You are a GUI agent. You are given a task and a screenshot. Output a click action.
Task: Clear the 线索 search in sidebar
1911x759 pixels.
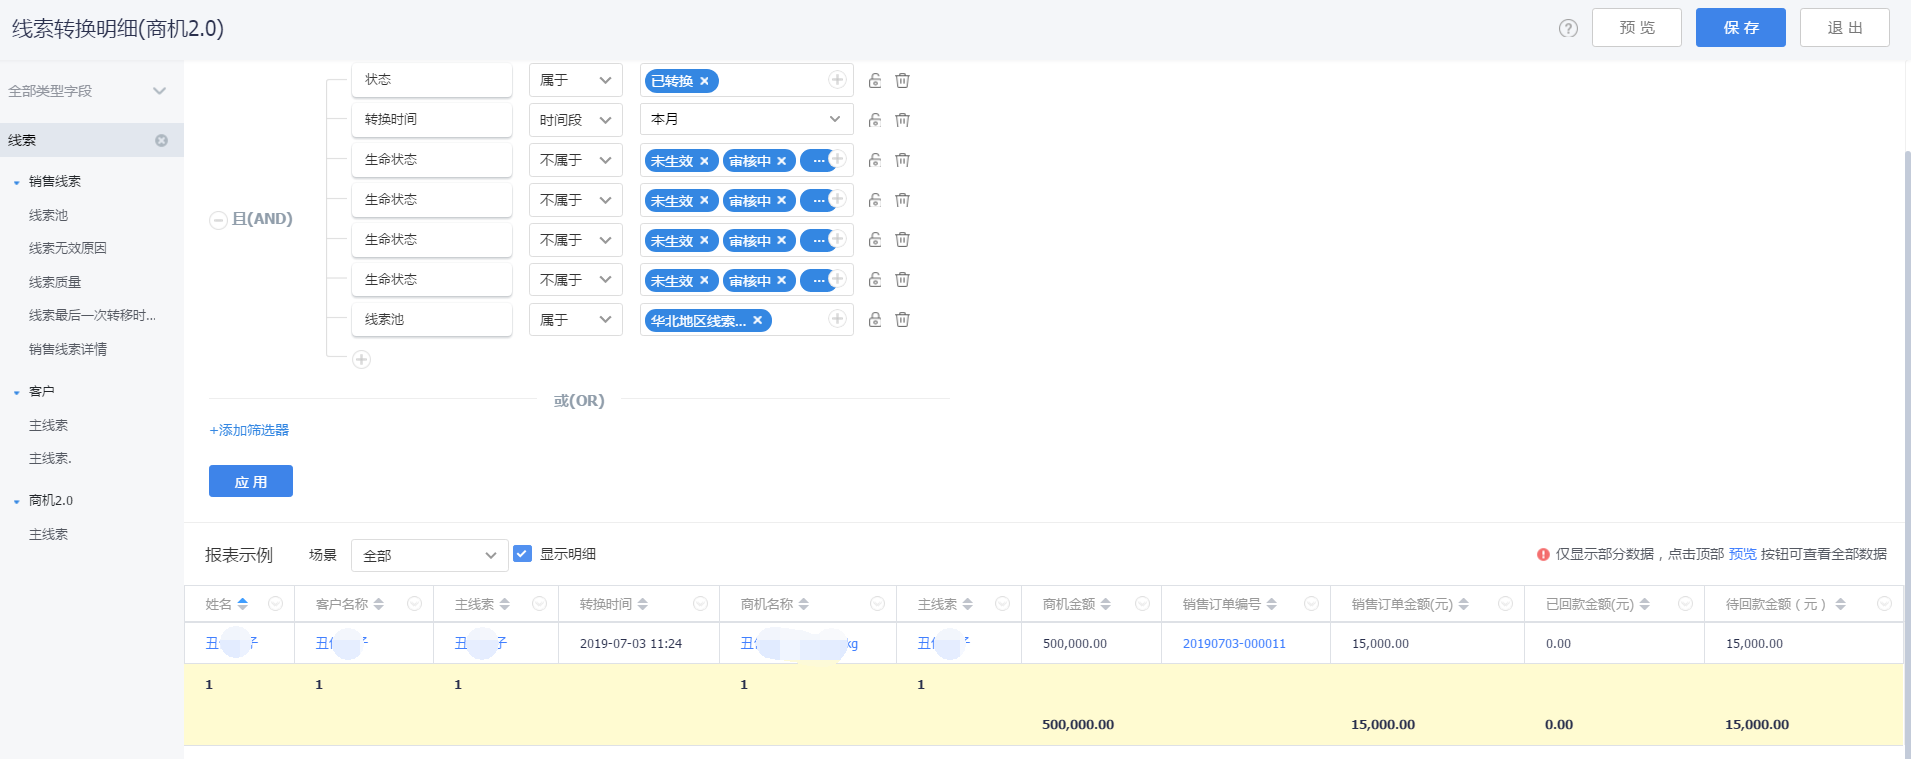pyautogui.click(x=161, y=141)
